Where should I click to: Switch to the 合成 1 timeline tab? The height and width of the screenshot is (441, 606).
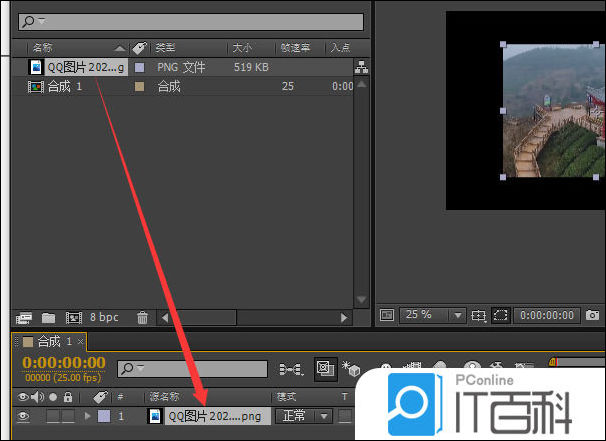(x=49, y=341)
